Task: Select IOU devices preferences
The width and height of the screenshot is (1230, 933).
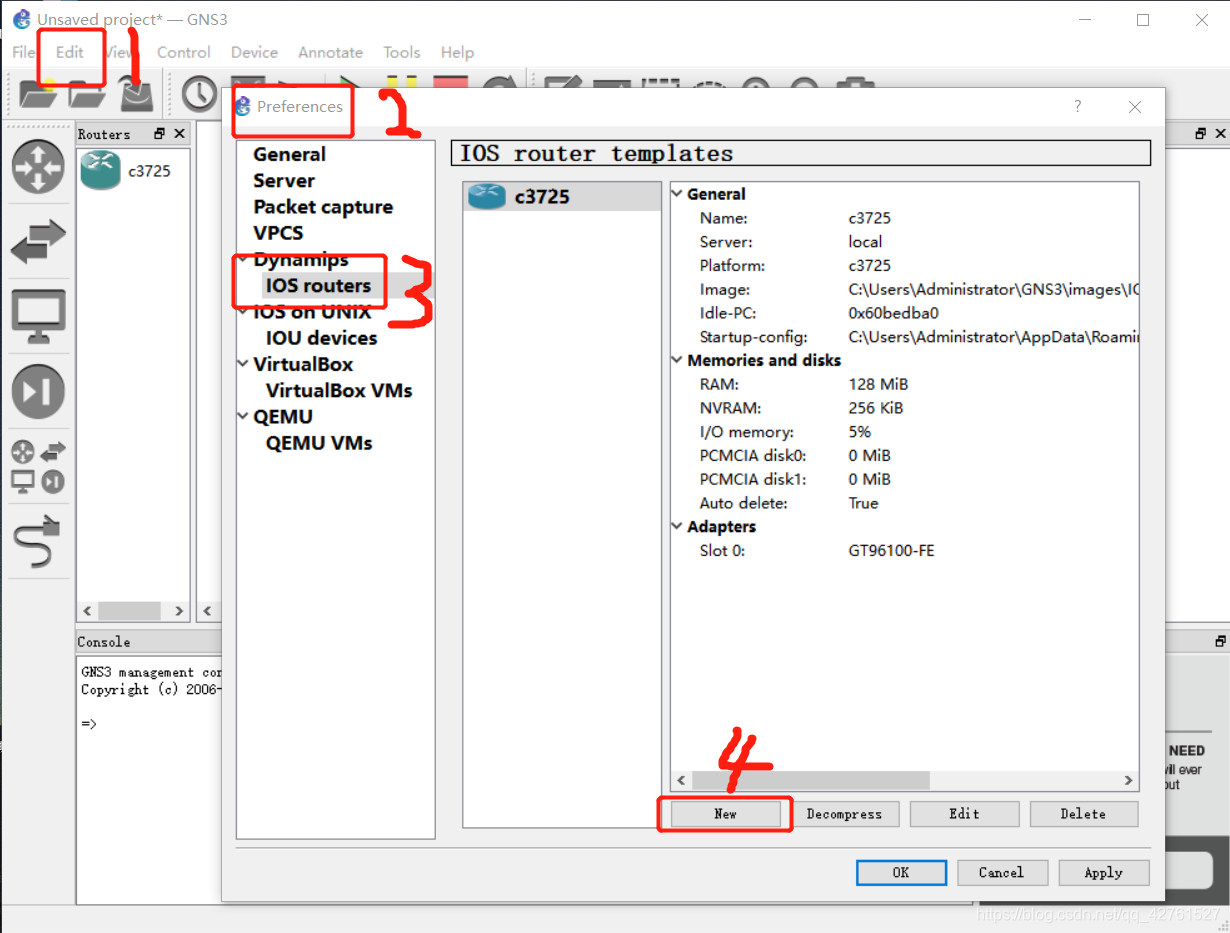Action: [x=321, y=338]
